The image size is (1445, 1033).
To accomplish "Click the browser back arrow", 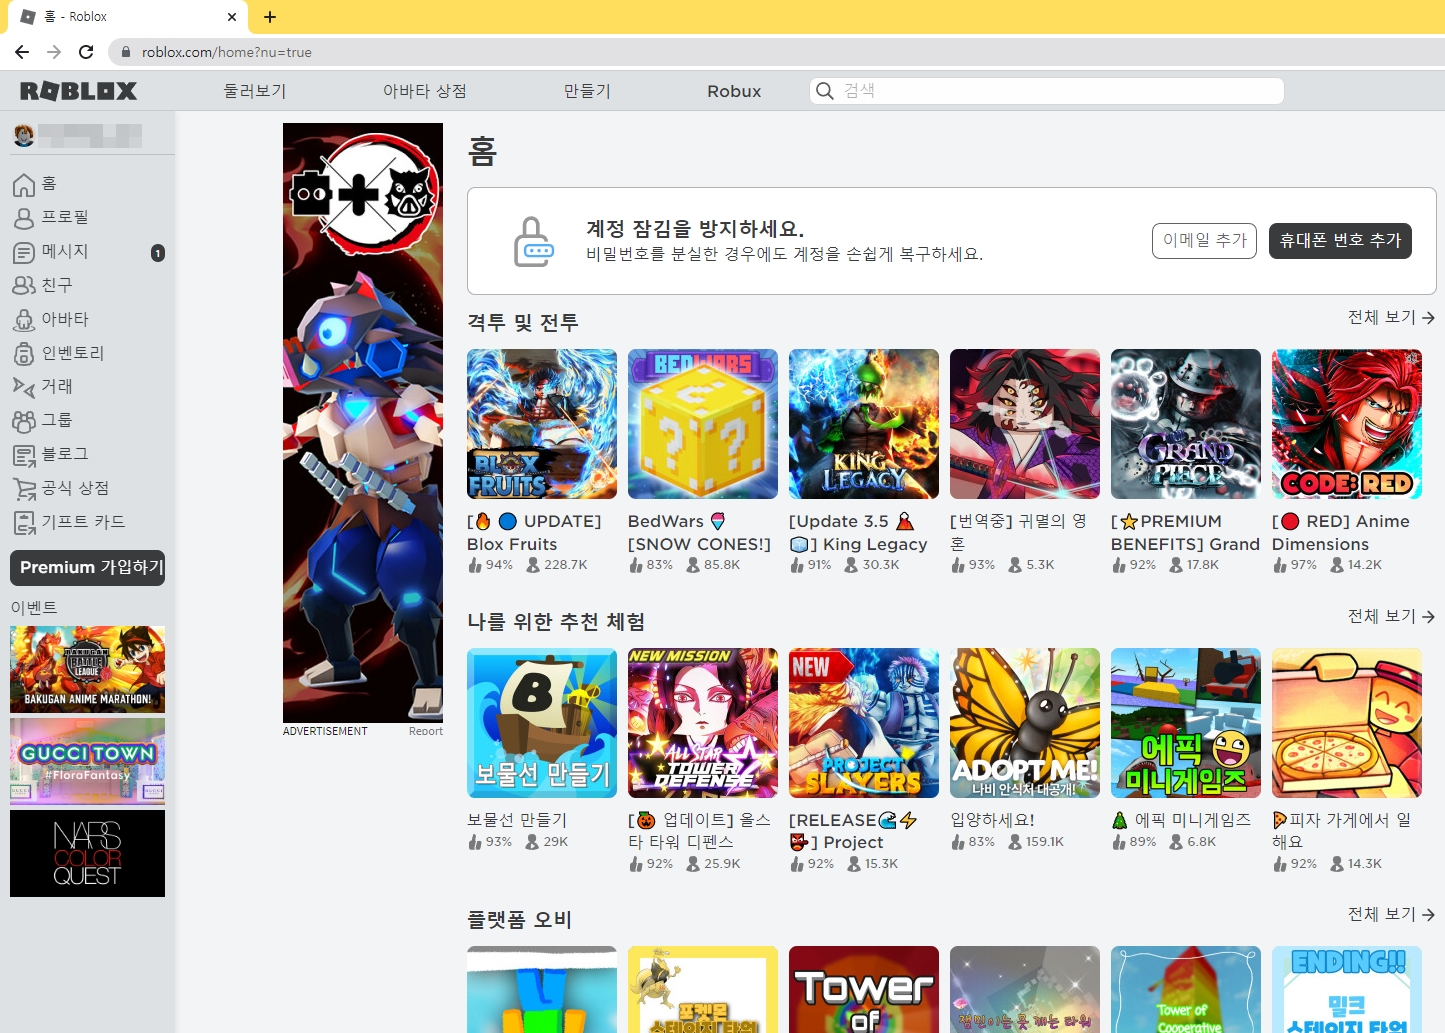I will (x=22, y=52).
